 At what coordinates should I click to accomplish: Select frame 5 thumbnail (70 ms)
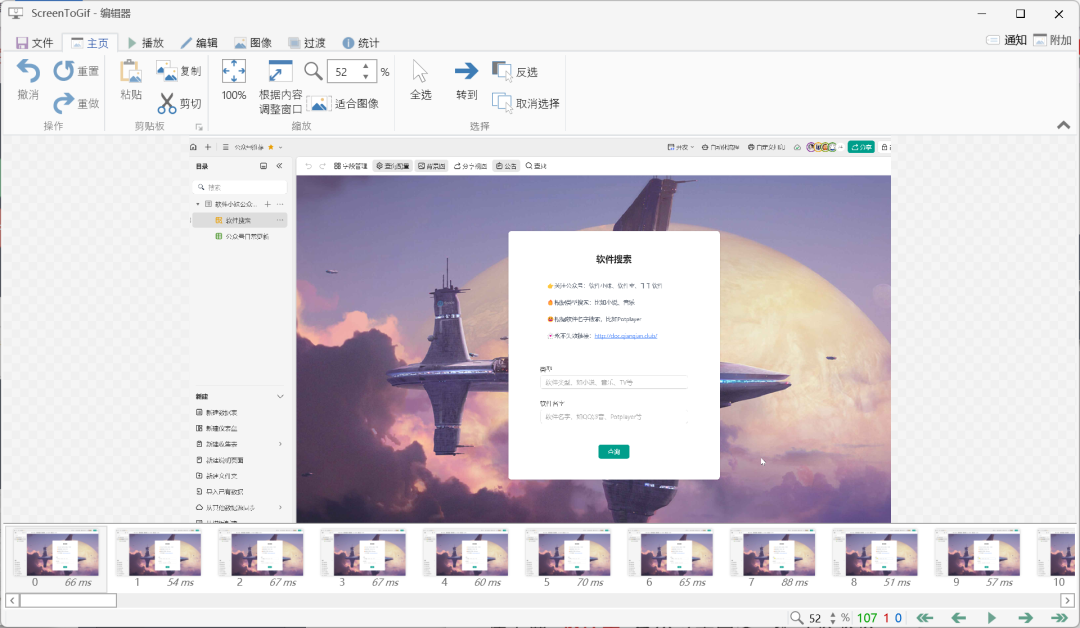tap(570, 558)
